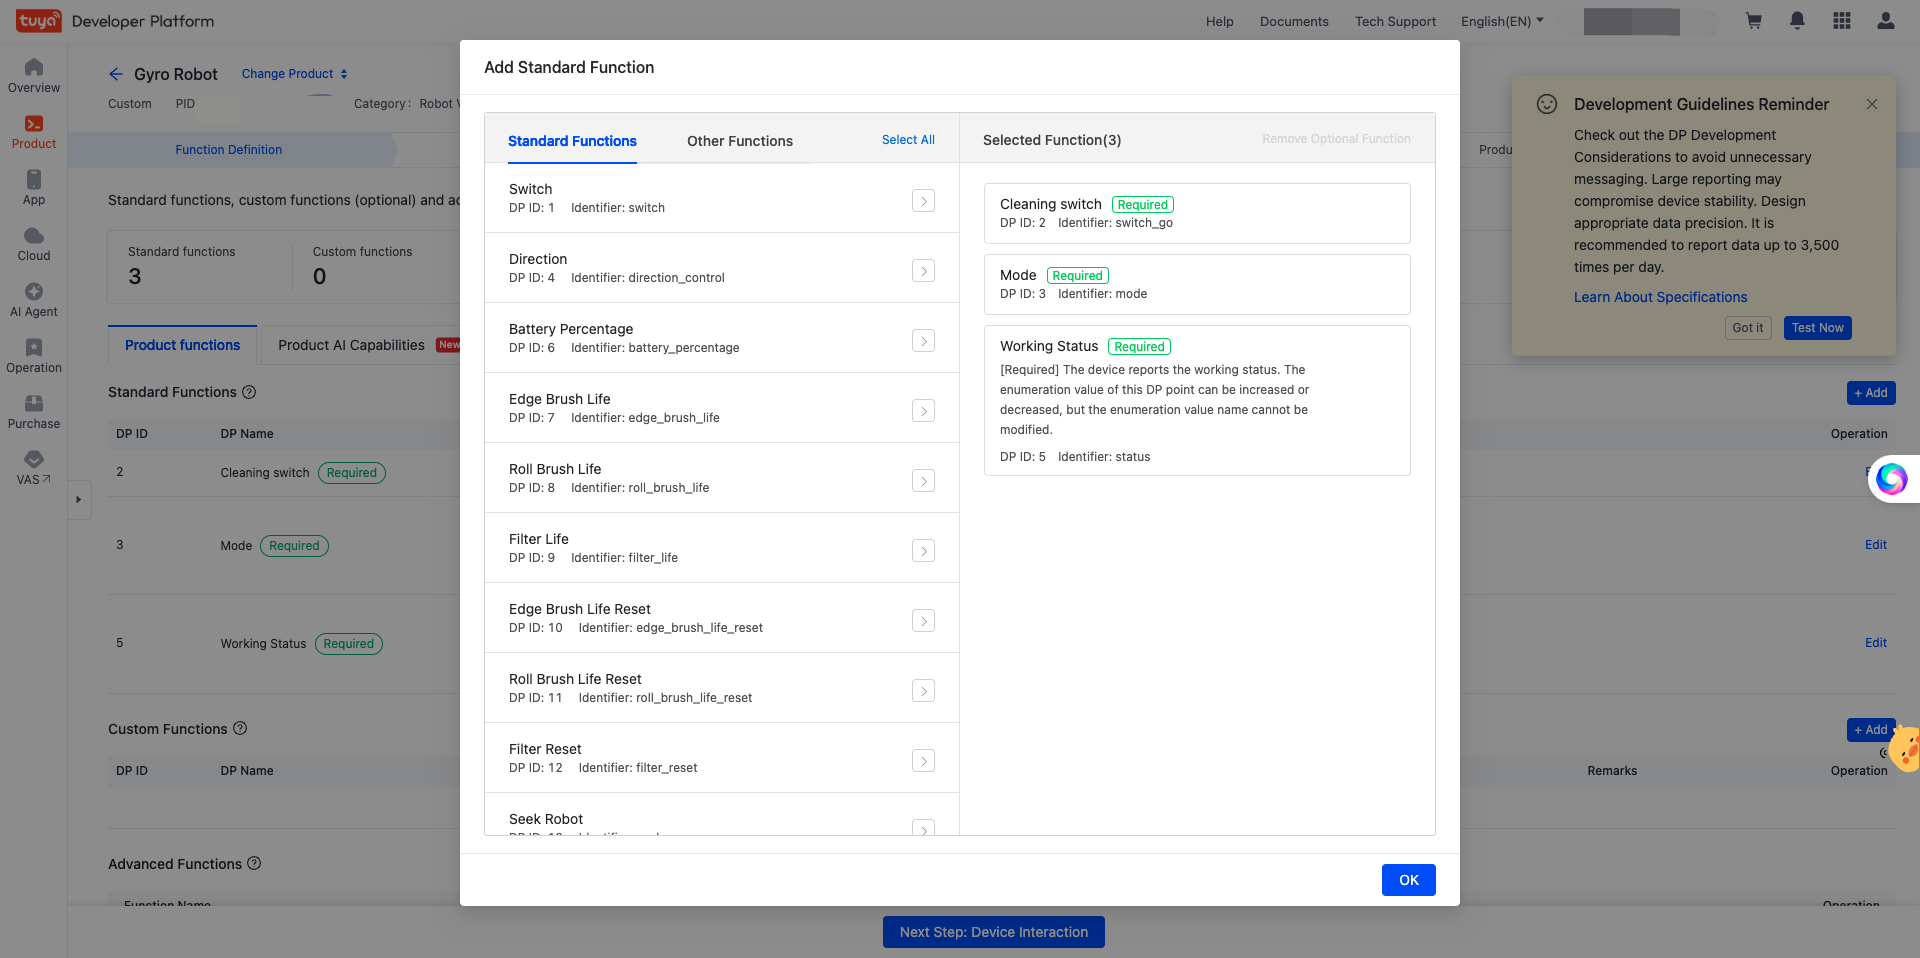Image resolution: width=1920 pixels, height=958 pixels.
Task: Open the apps grid icon
Action: [x=1841, y=21]
